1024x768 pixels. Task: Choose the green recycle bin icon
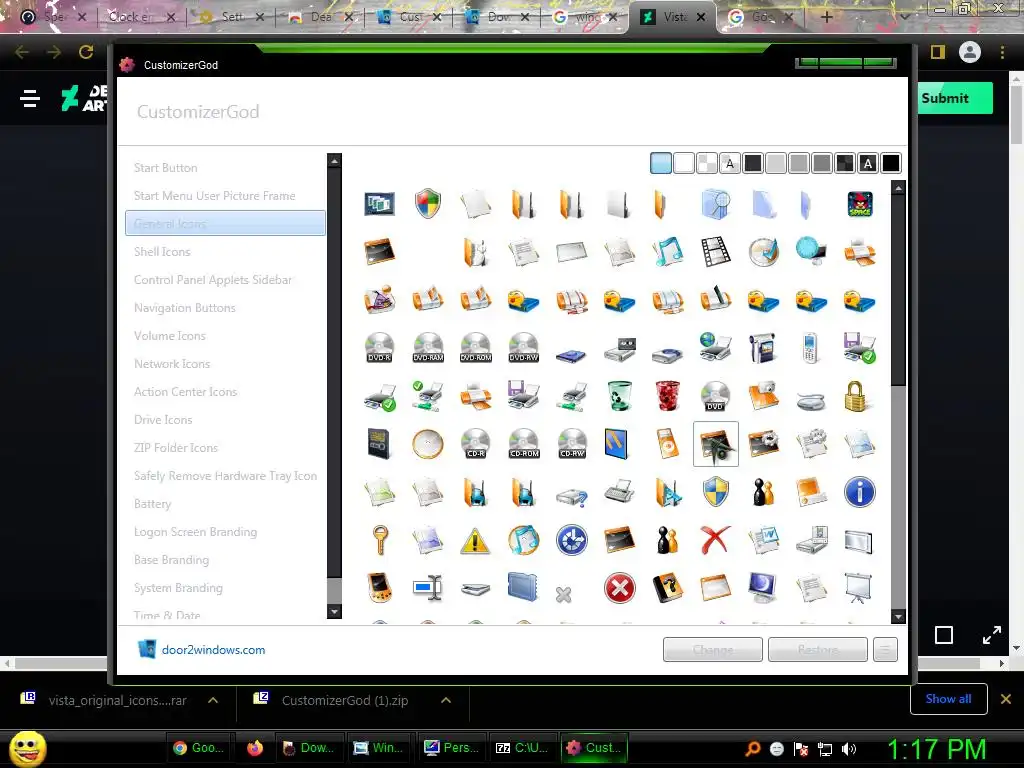(619, 396)
